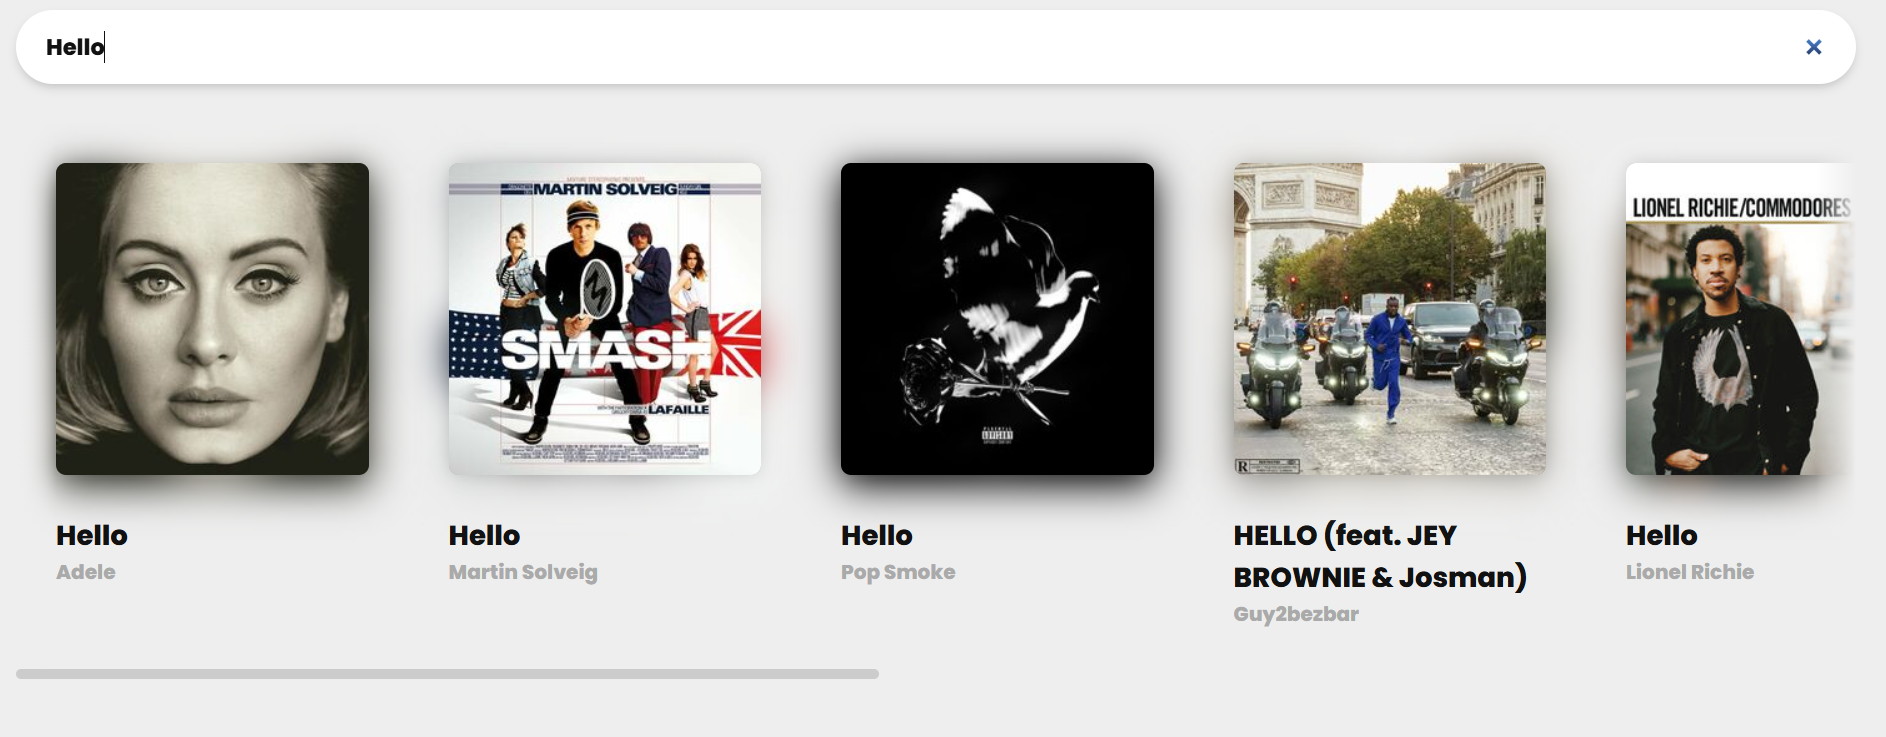Select the Pop Smoke black album artwork

pos(997,319)
